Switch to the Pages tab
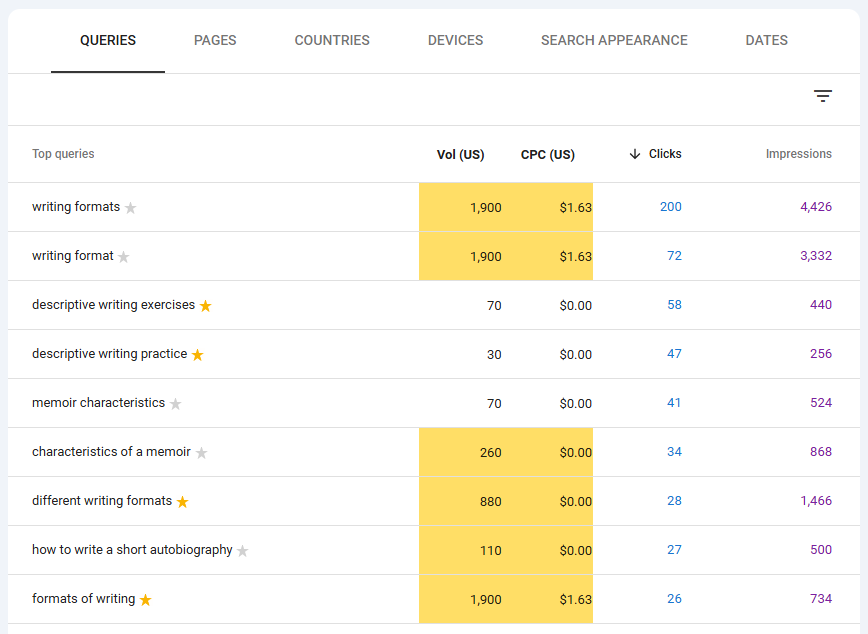 pos(215,41)
